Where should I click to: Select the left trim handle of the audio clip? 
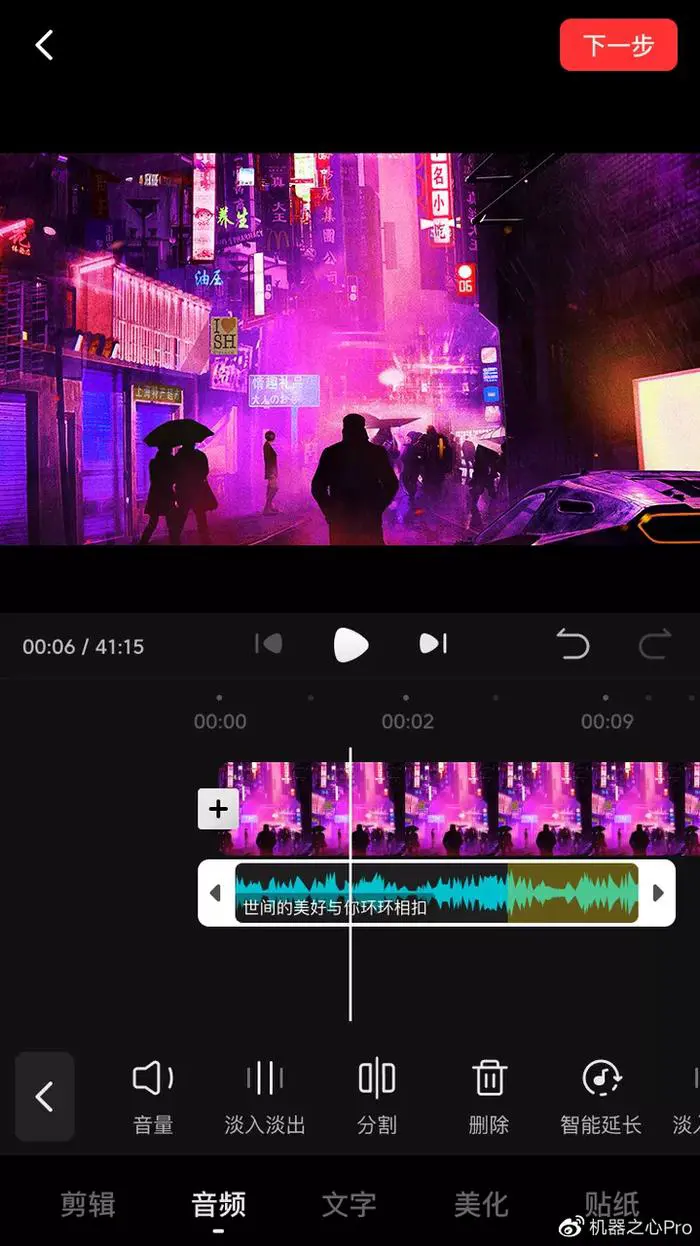tap(215, 893)
